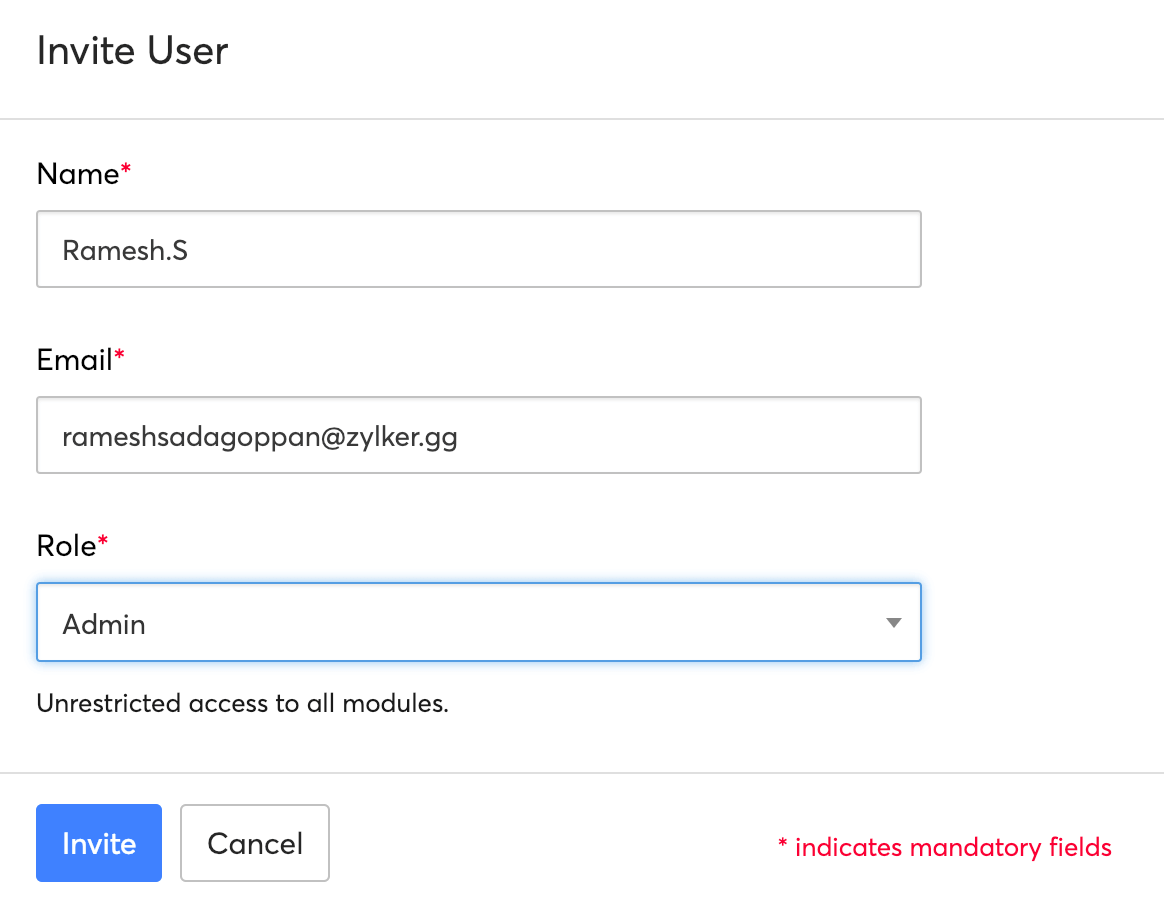Click the Email field label

pos(72,360)
